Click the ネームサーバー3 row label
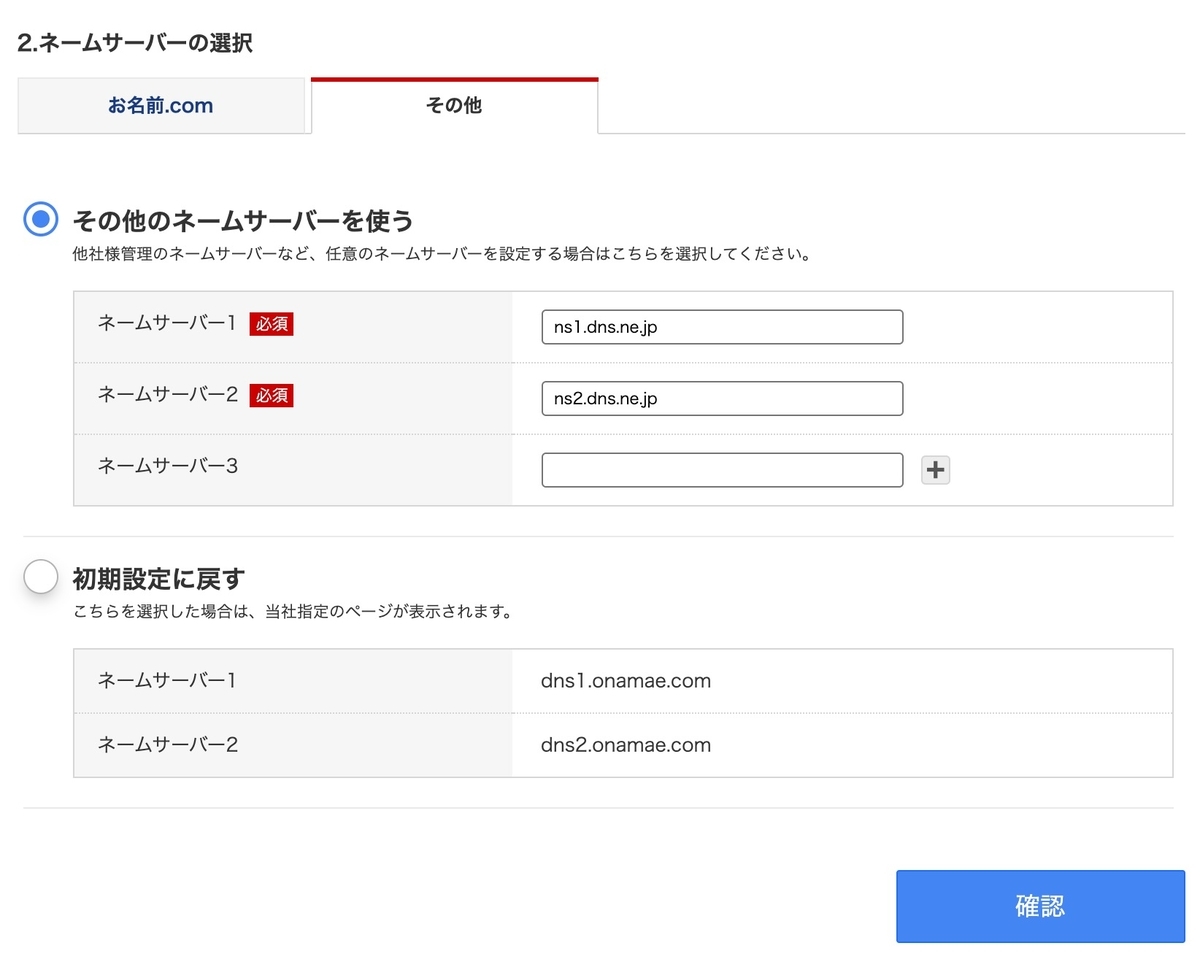1200x962 pixels. pos(166,465)
